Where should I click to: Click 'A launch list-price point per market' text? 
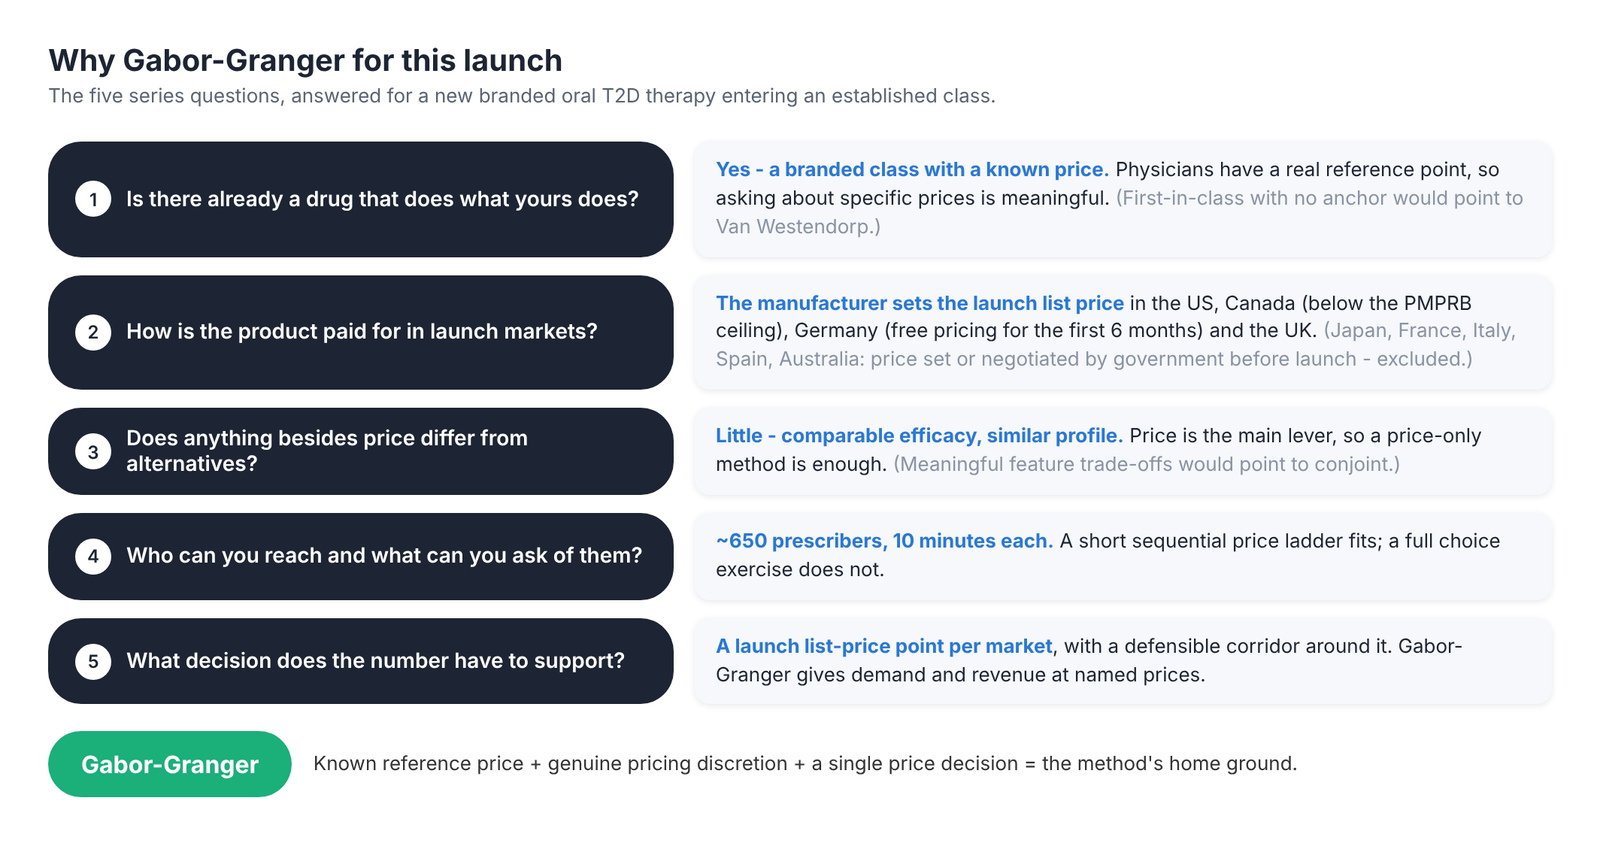(884, 646)
